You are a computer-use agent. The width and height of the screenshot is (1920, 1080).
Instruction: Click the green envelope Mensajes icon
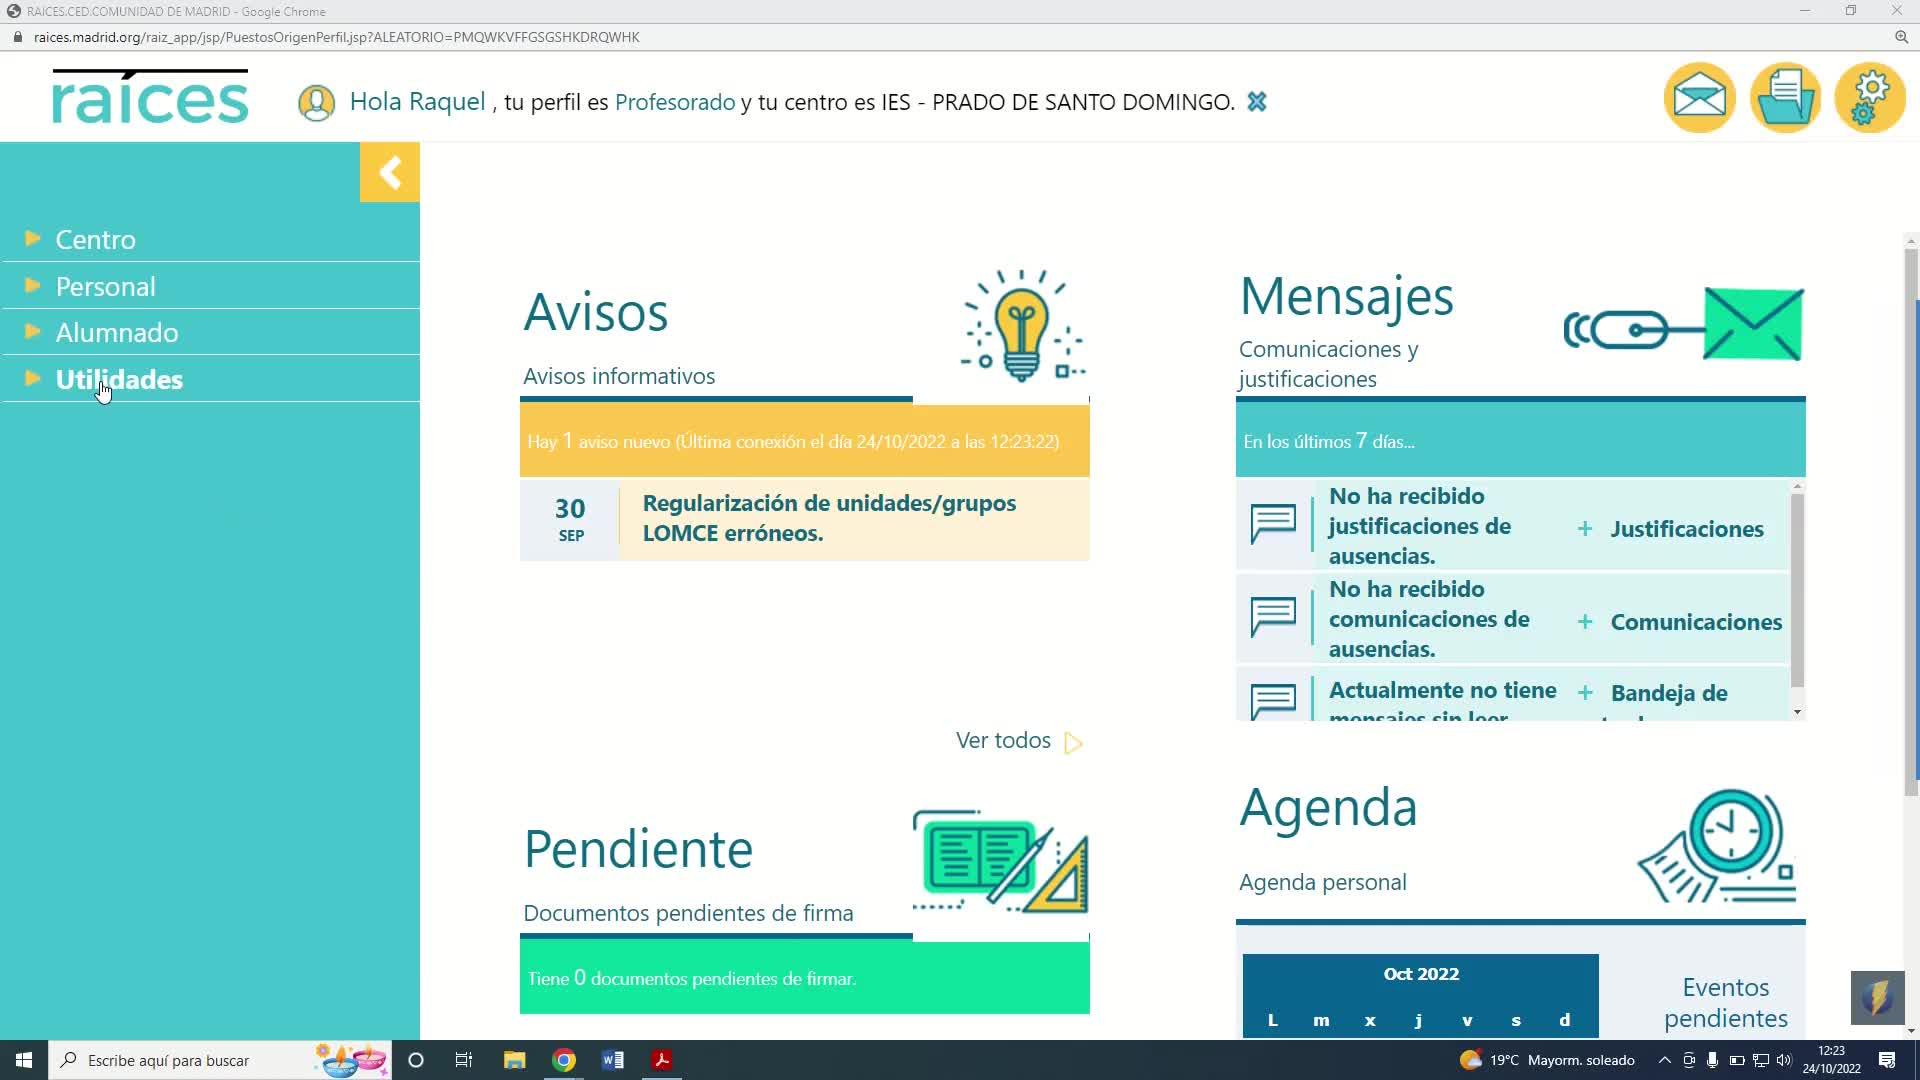pyautogui.click(x=1752, y=324)
